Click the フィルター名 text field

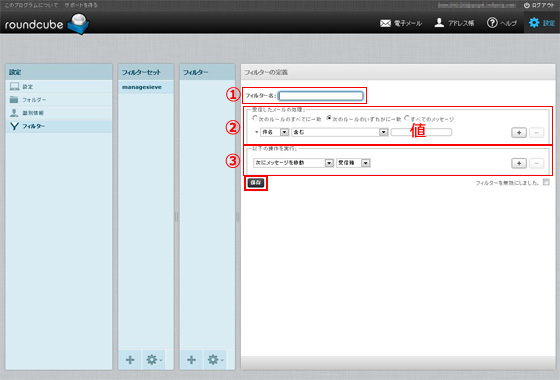pyautogui.click(x=321, y=96)
